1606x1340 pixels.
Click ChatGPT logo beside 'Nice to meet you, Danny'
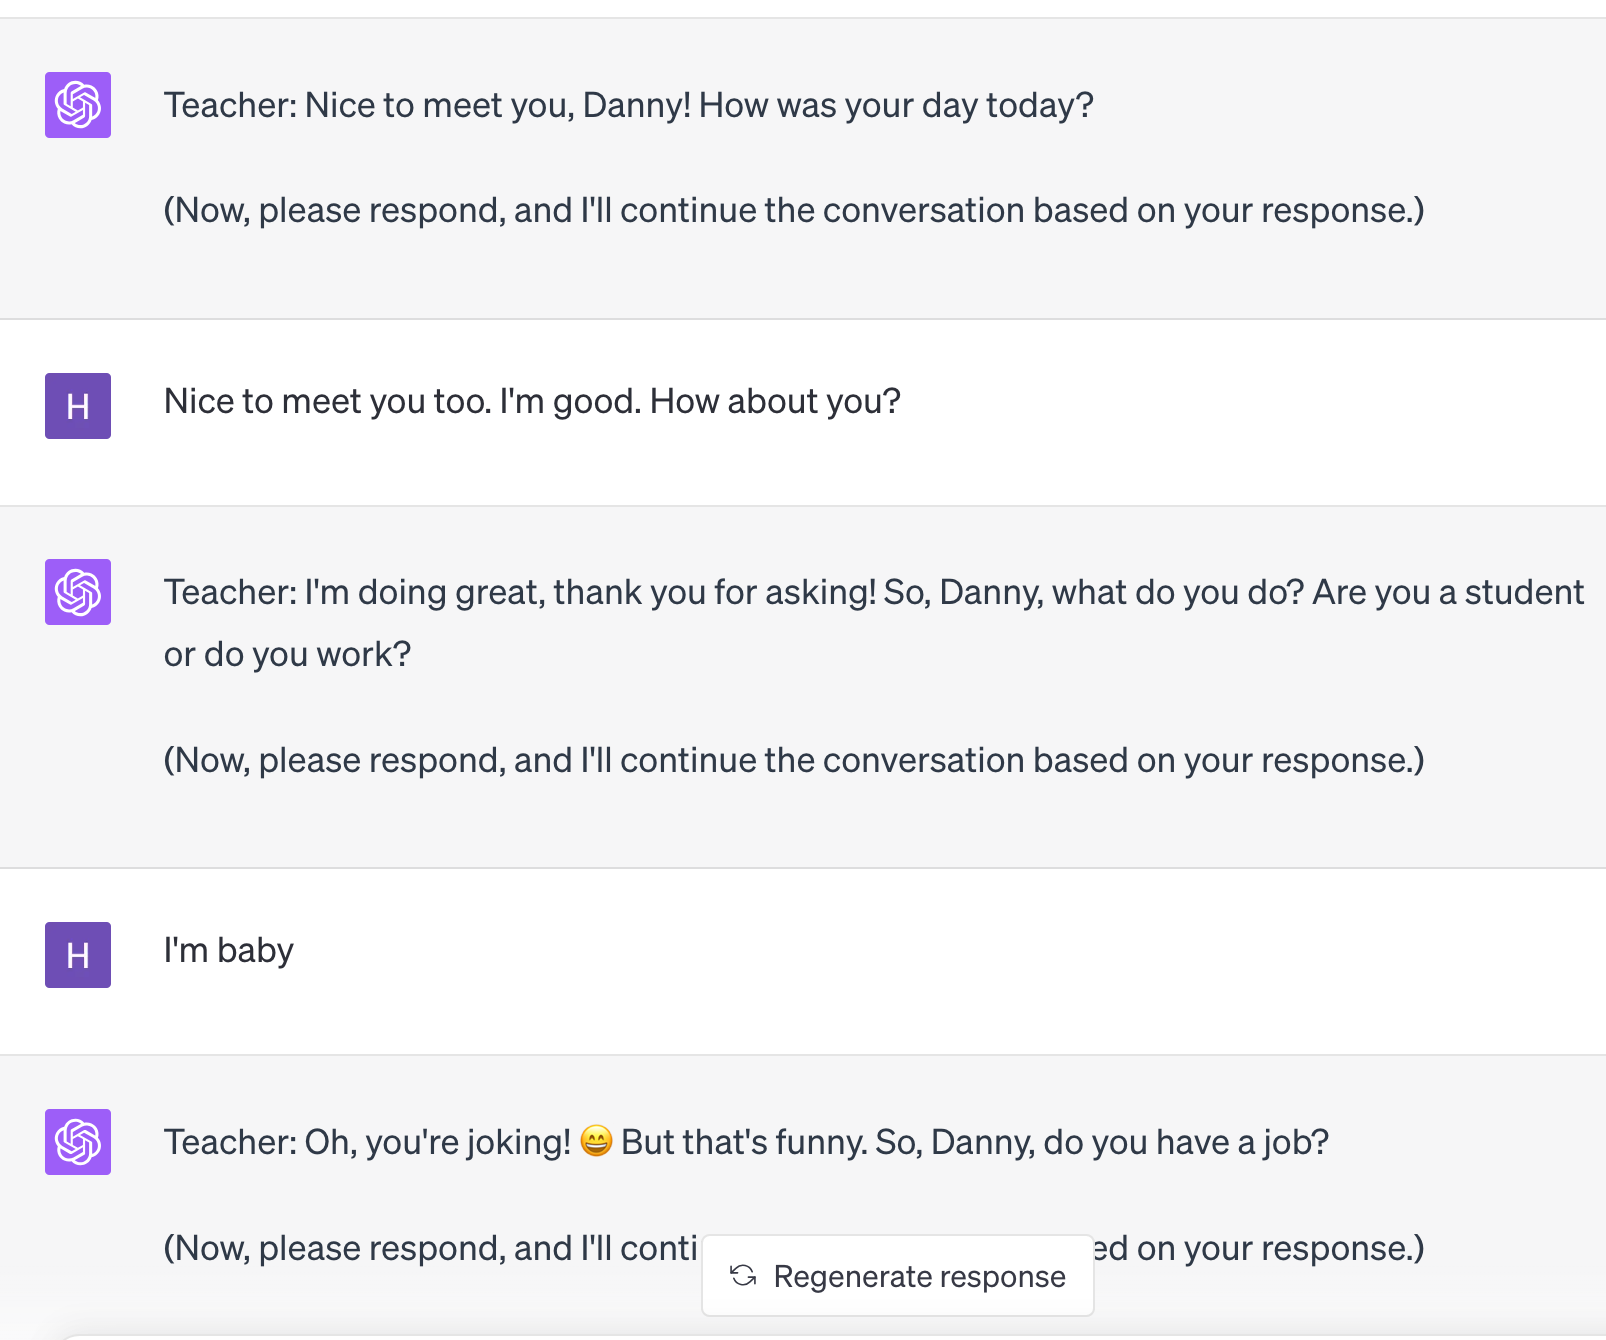pyautogui.click(x=78, y=105)
